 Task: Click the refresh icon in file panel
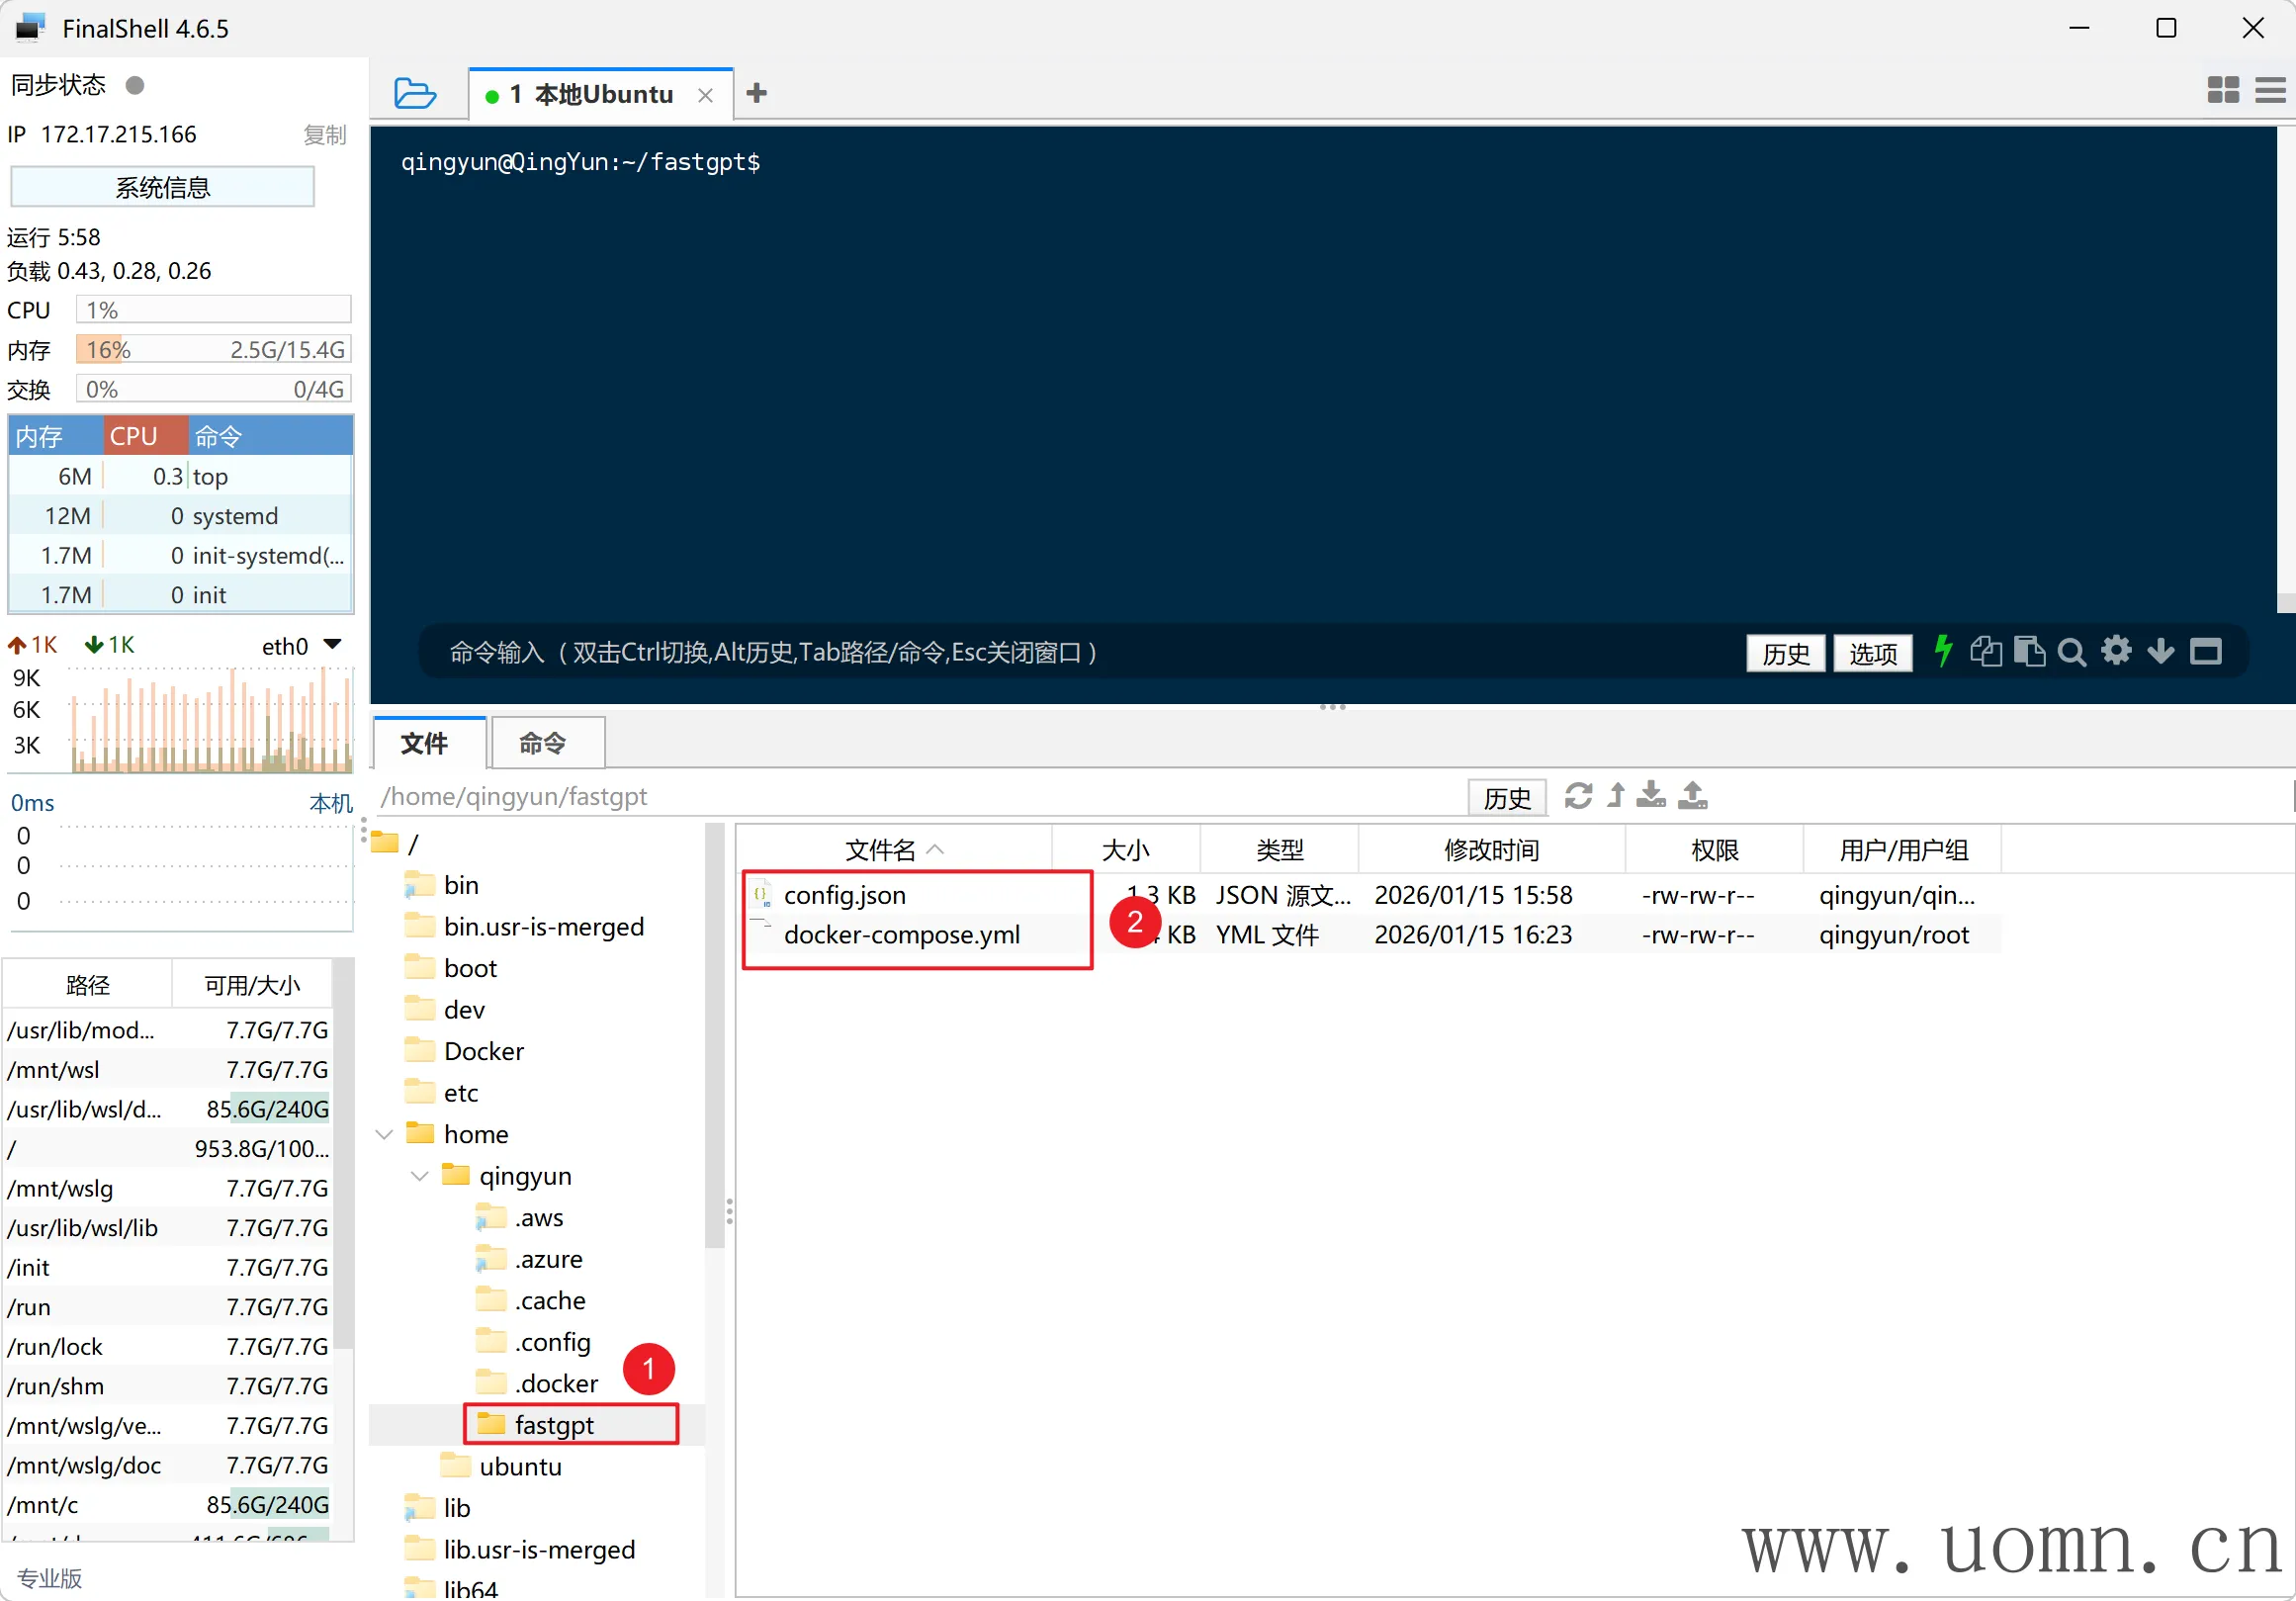[1578, 796]
